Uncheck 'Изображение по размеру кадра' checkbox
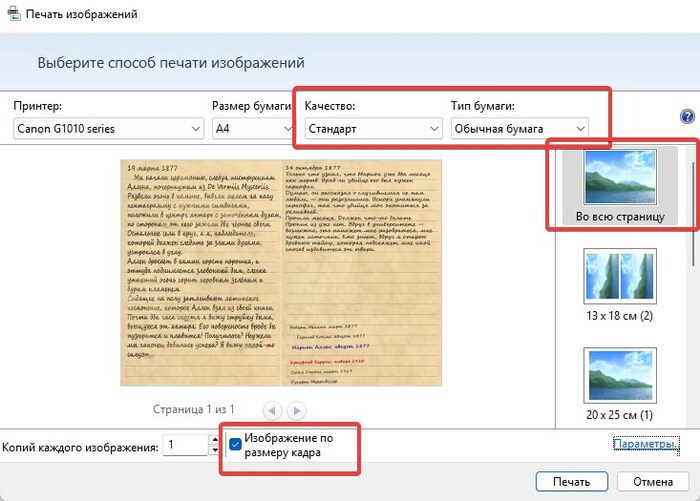 point(234,445)
